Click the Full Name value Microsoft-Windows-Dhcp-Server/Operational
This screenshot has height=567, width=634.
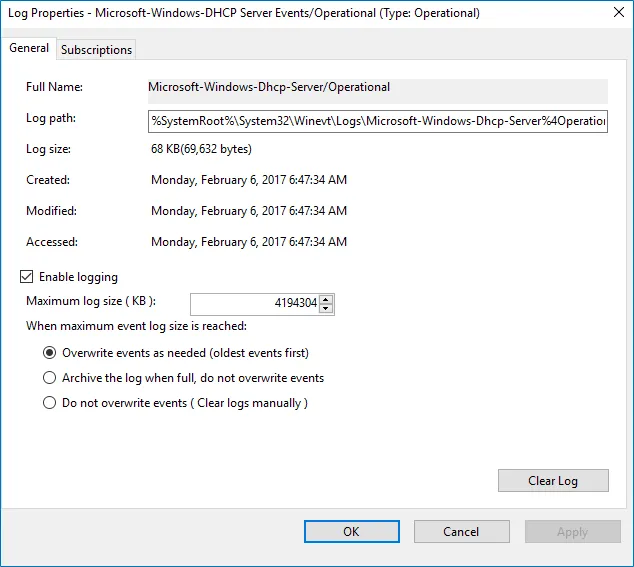point(269,87)
